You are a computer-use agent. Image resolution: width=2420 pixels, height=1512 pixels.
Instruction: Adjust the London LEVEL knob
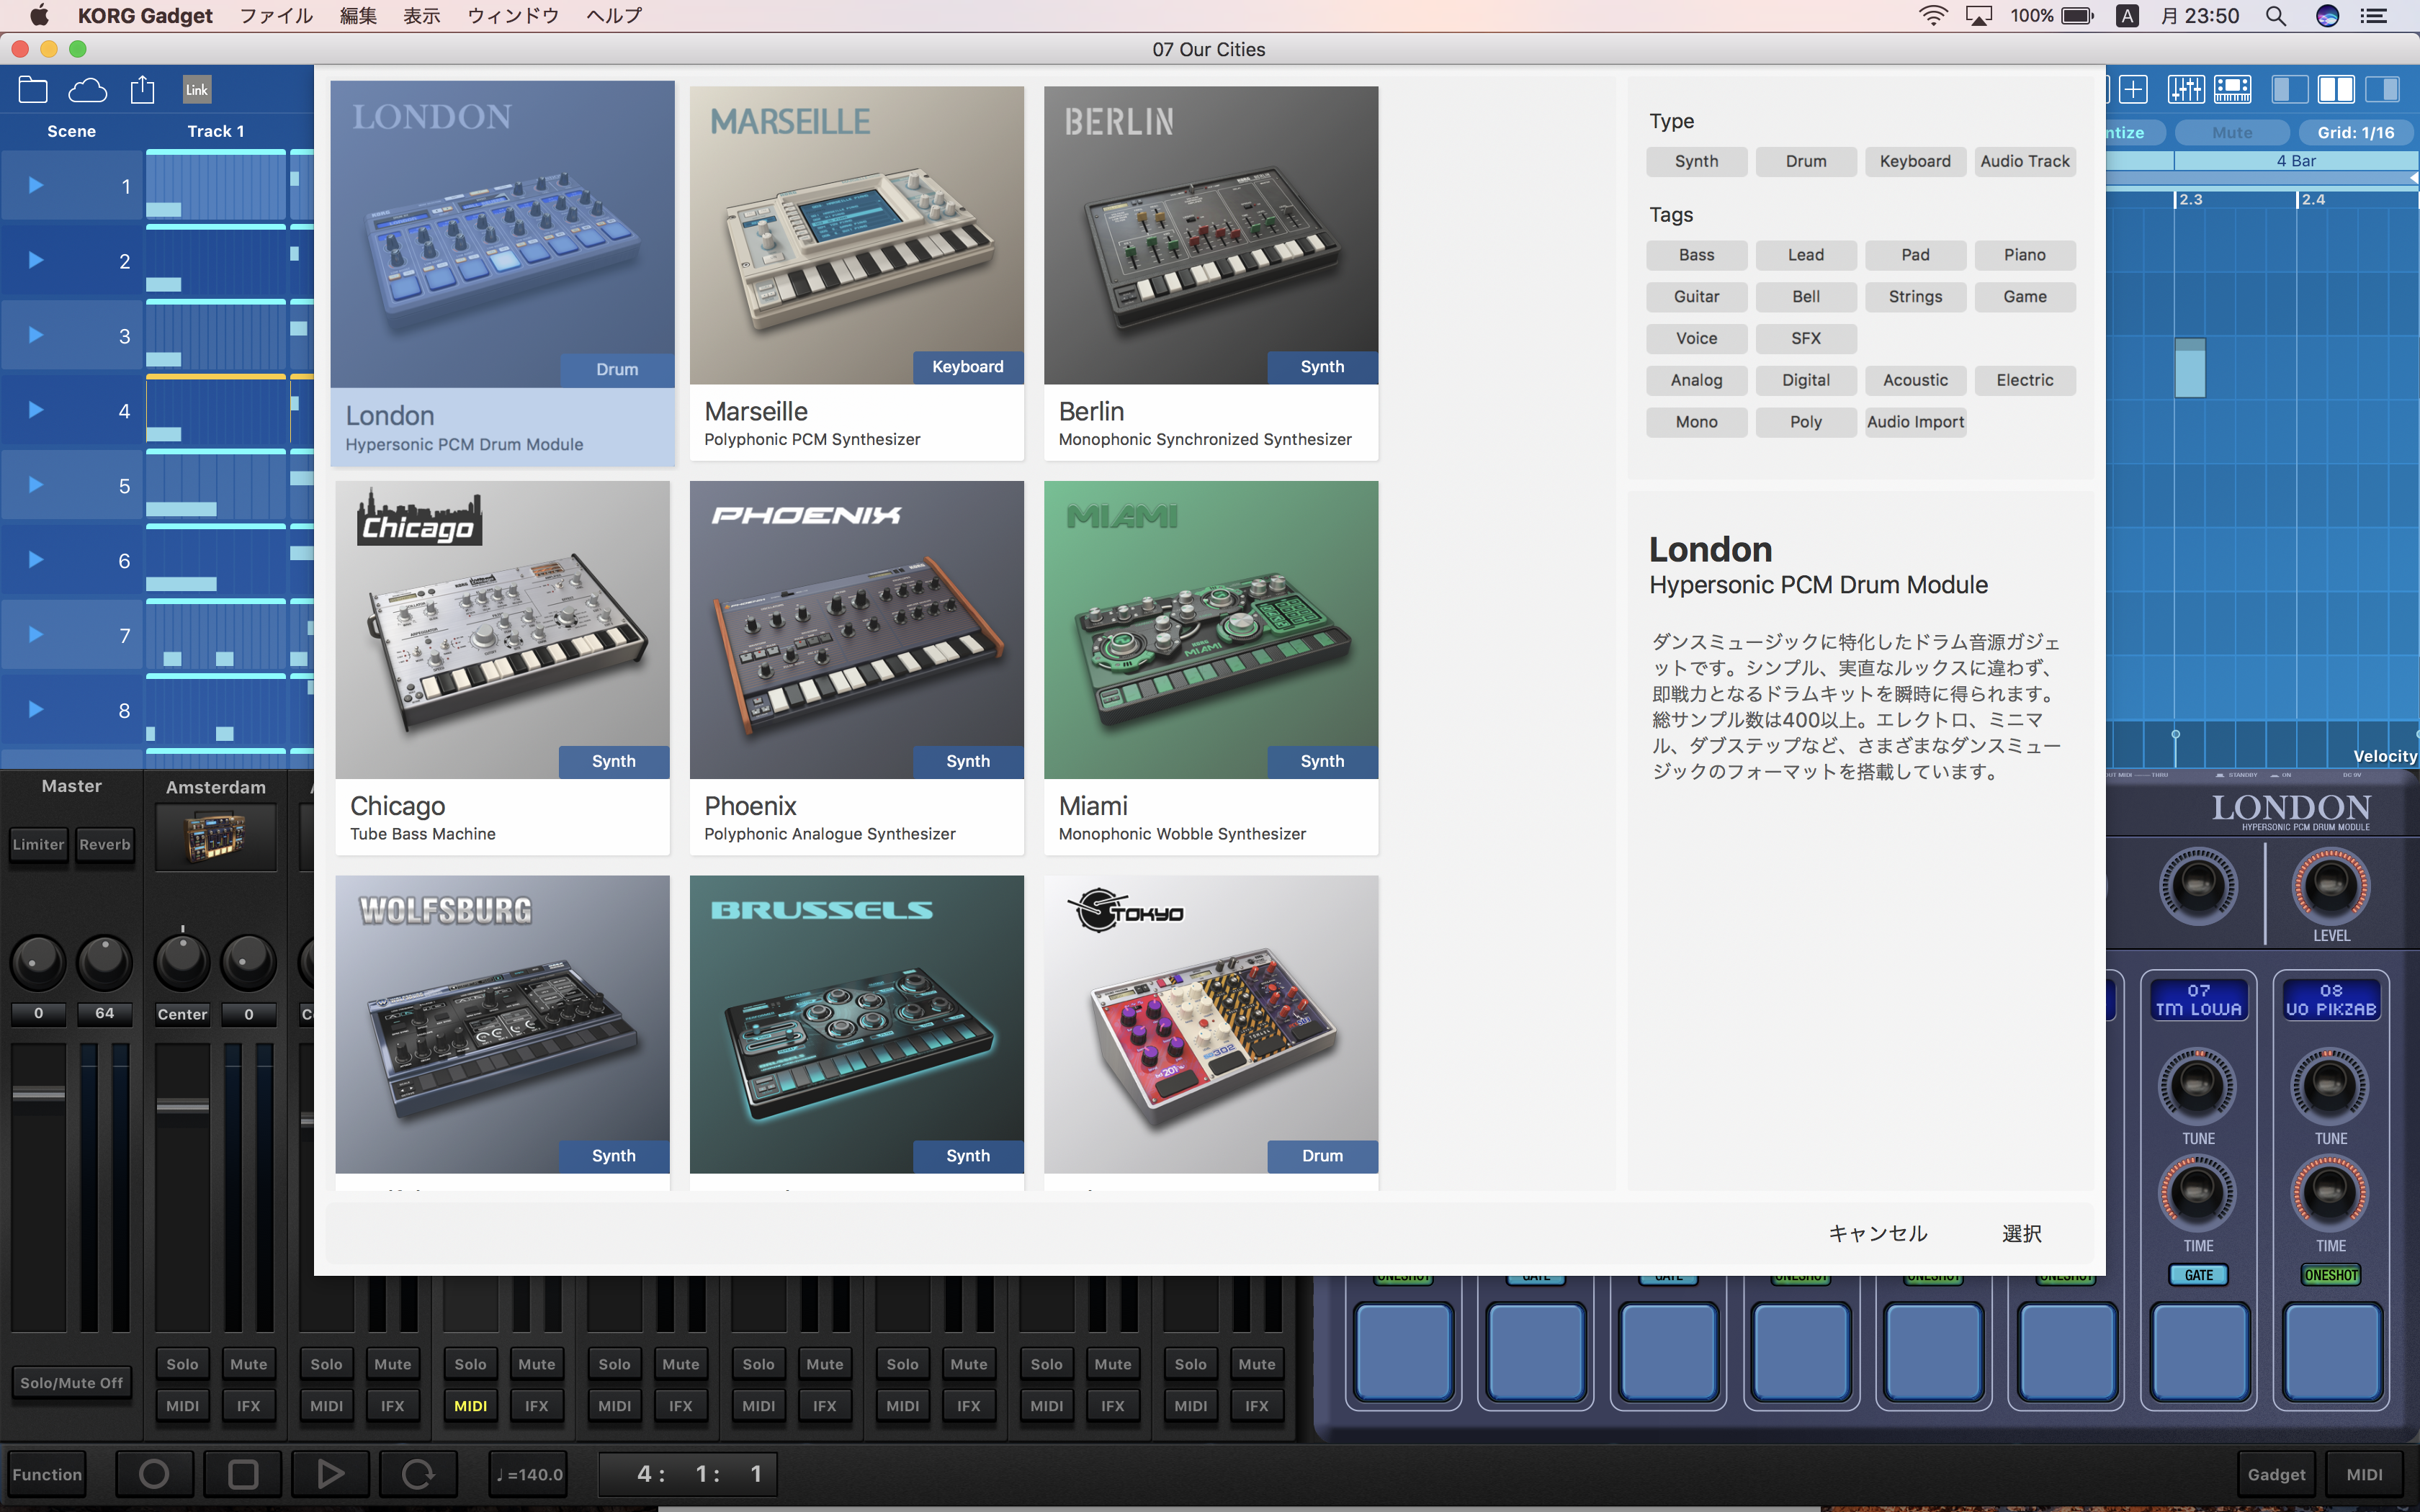pyautogui.click(x=2330, y=885)
